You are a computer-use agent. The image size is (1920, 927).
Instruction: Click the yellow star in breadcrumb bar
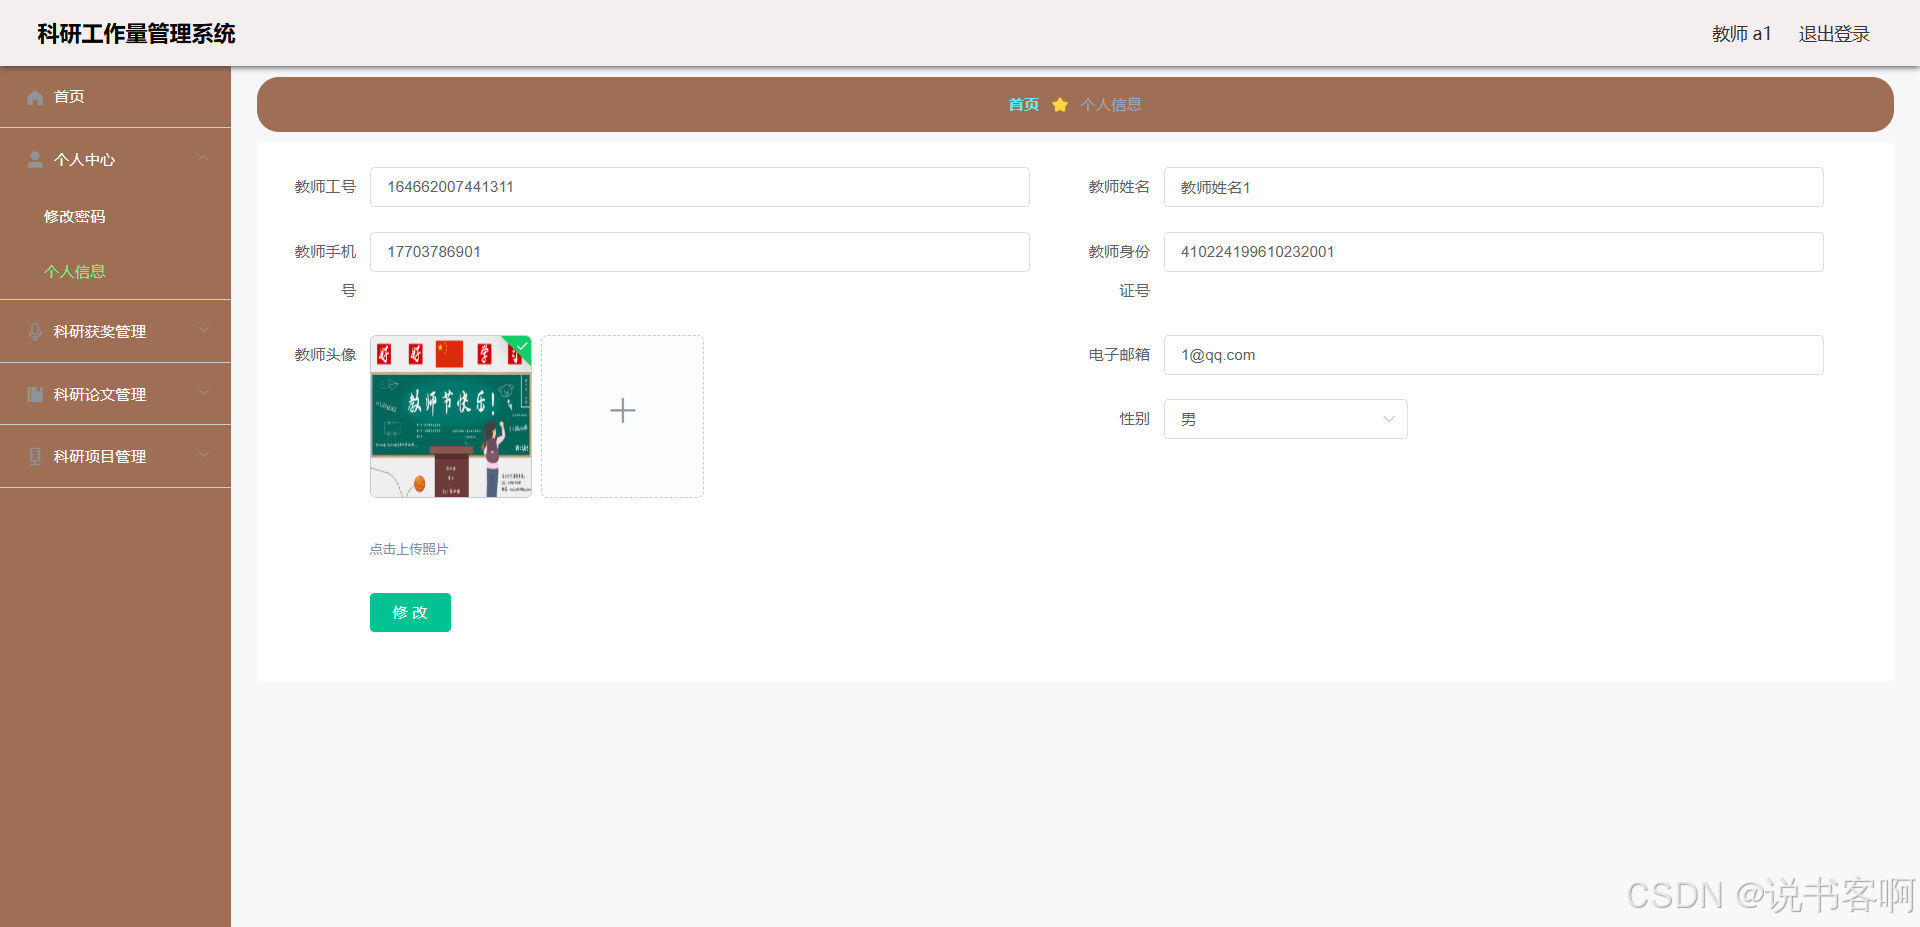[1060, 105]
